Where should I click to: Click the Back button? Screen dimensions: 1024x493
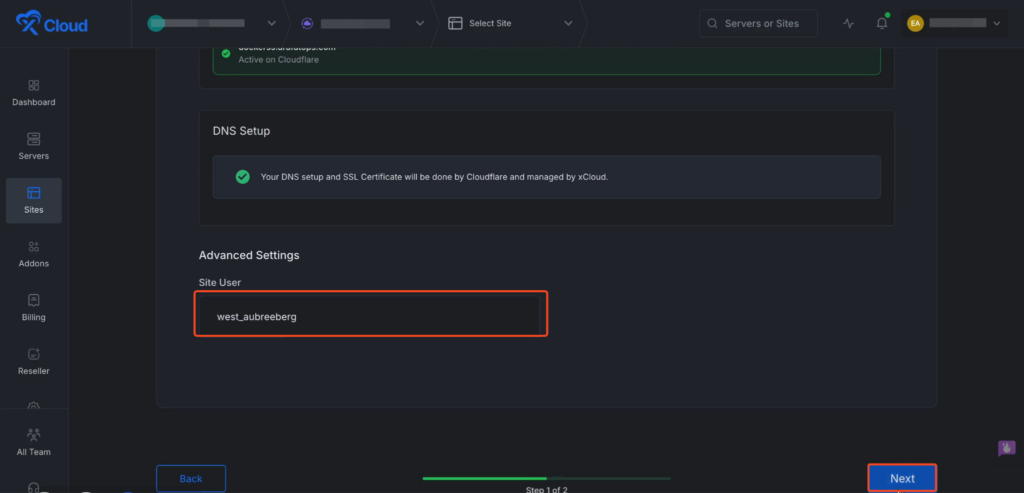coord(190,478)
